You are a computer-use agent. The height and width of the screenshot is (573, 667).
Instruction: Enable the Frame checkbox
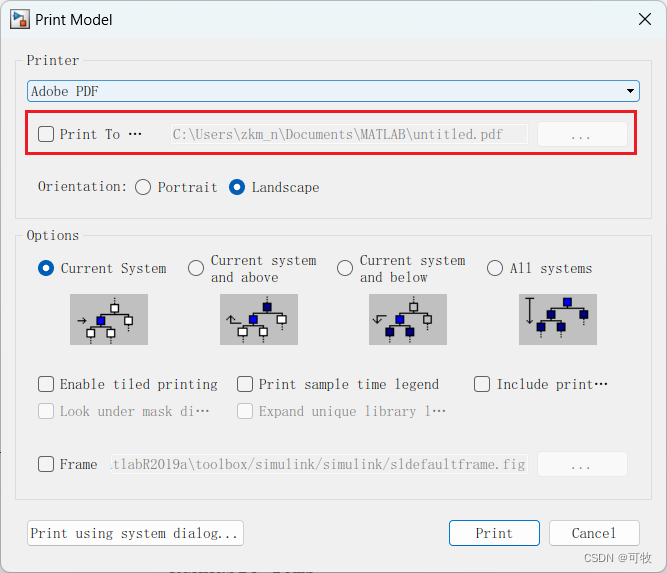tap(46, 464)
